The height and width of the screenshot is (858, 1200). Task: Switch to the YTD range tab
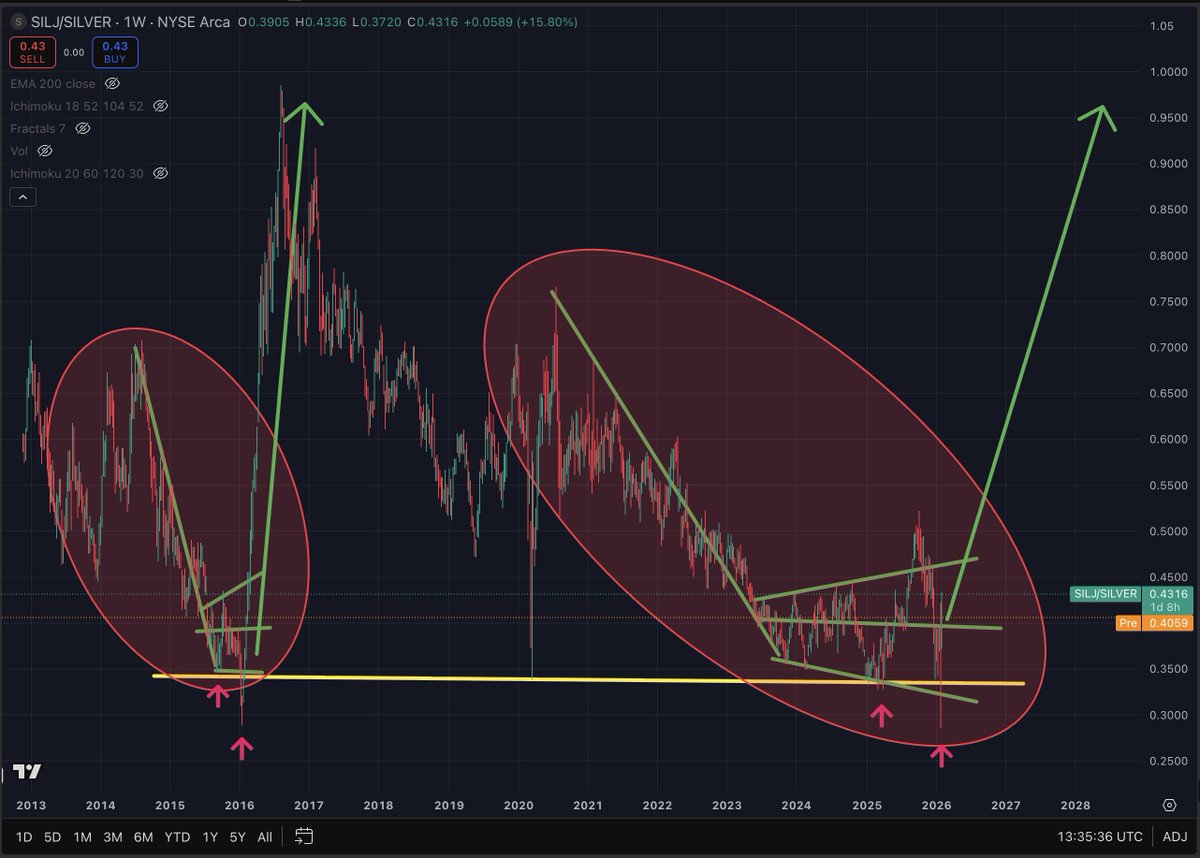(178, 837)
